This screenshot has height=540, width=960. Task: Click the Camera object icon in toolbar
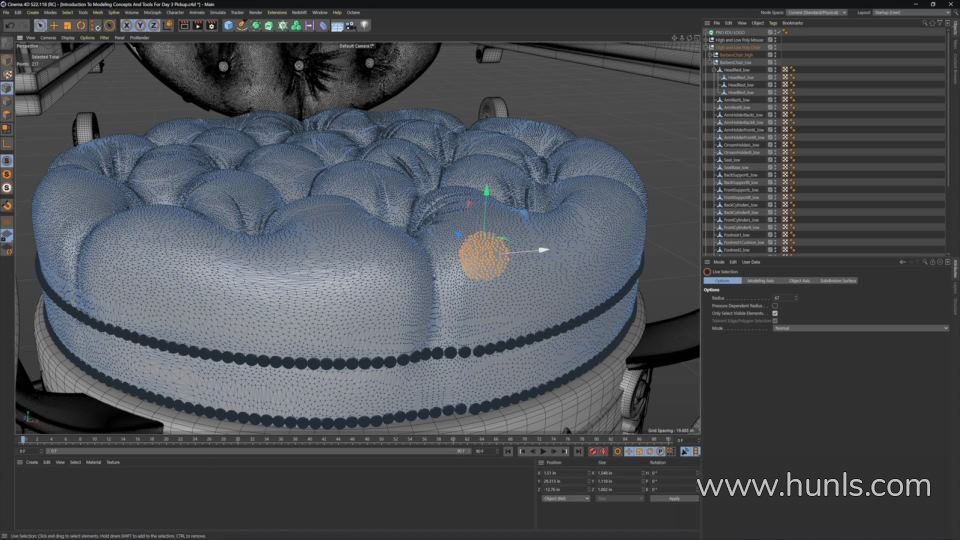[351, 25]
